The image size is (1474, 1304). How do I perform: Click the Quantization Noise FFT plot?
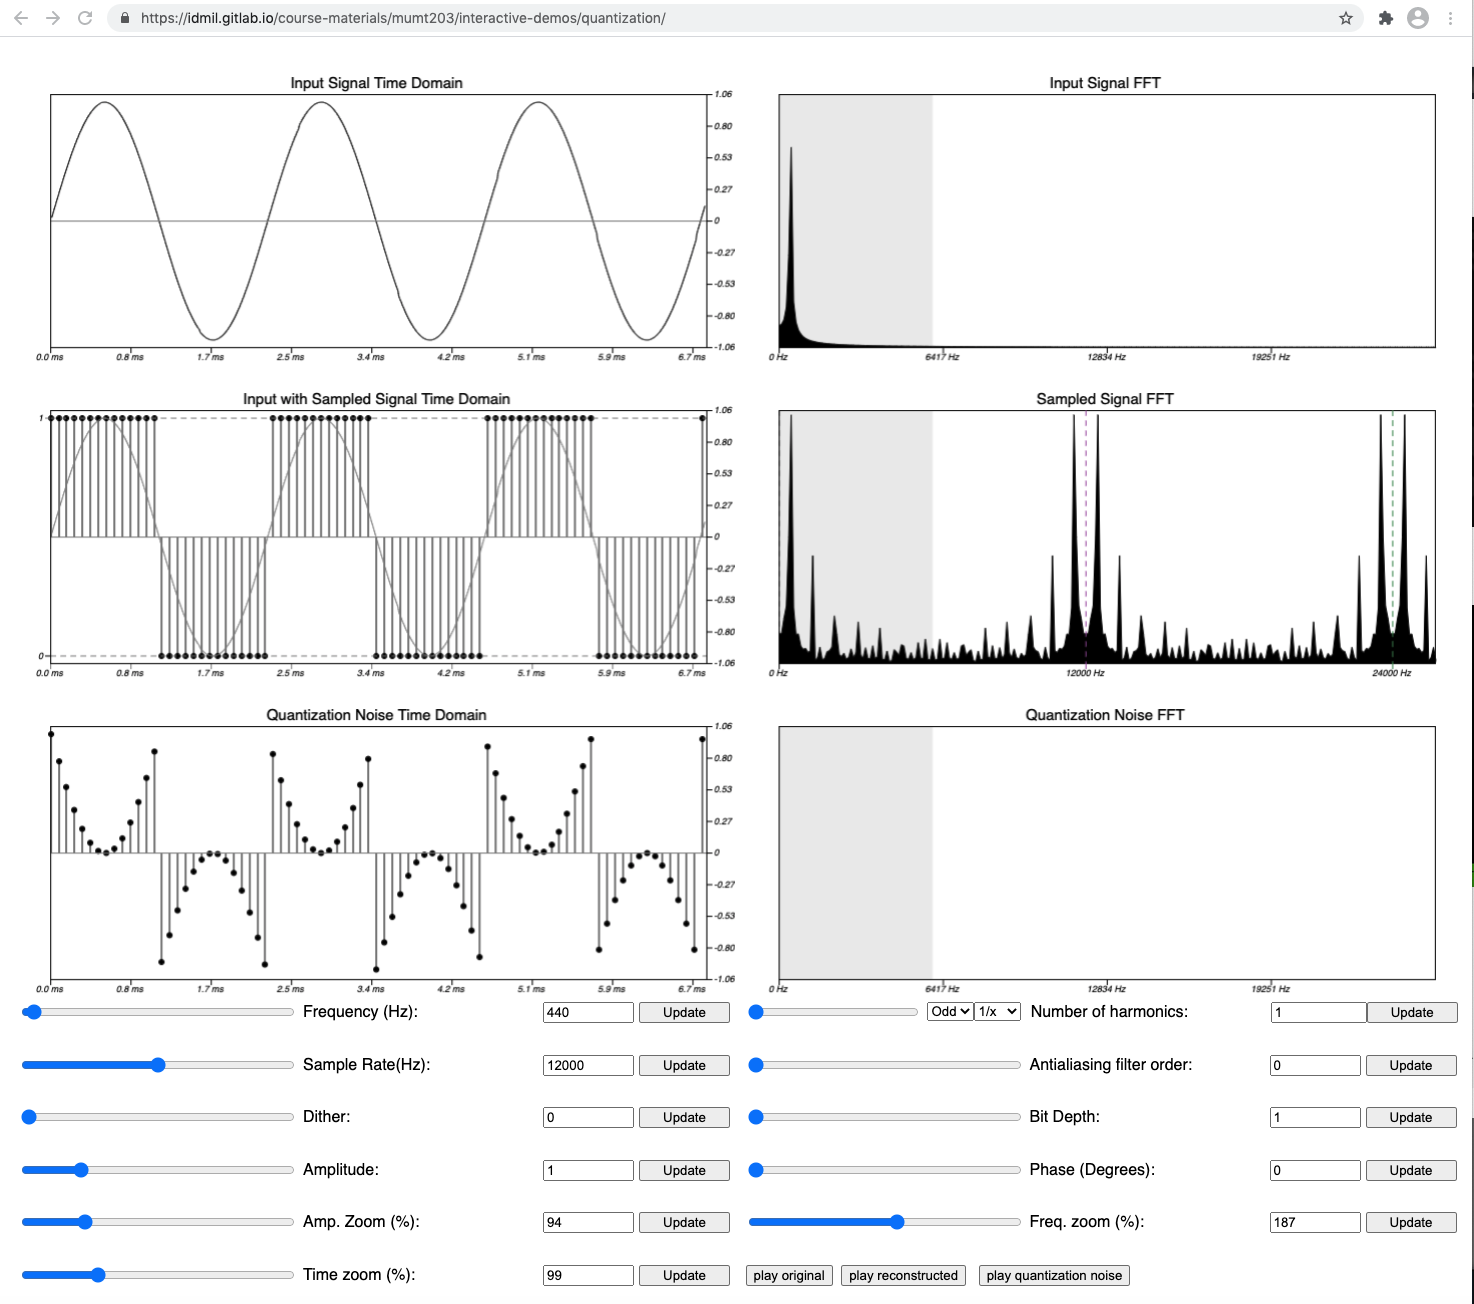1107,853
